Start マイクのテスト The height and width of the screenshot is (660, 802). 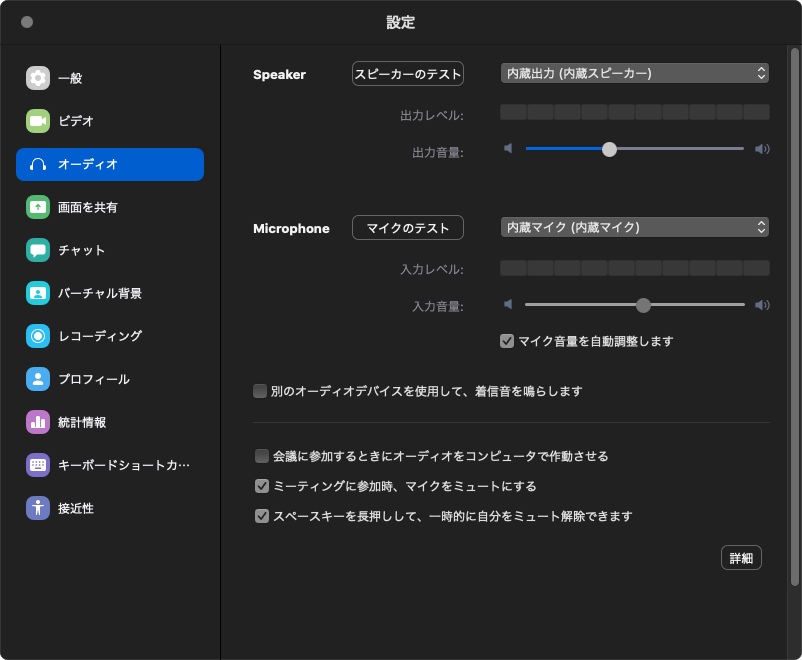[407, 227]
